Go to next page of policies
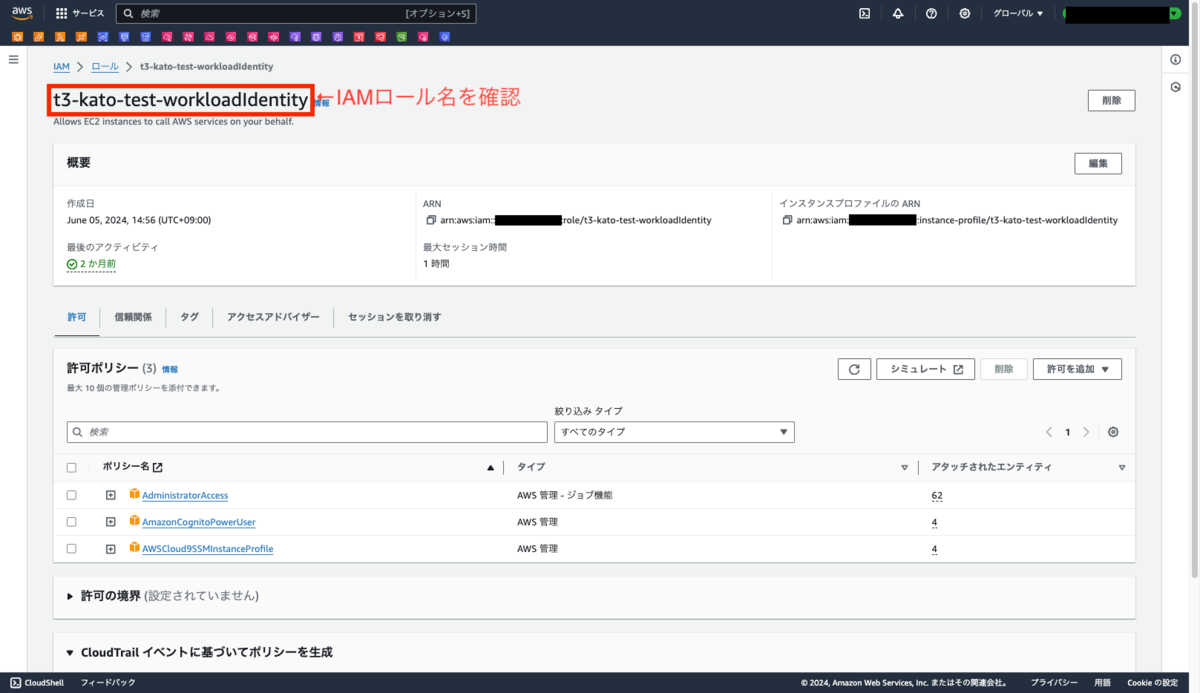This screenshot has height=693, width=1200. point(1086,432)
